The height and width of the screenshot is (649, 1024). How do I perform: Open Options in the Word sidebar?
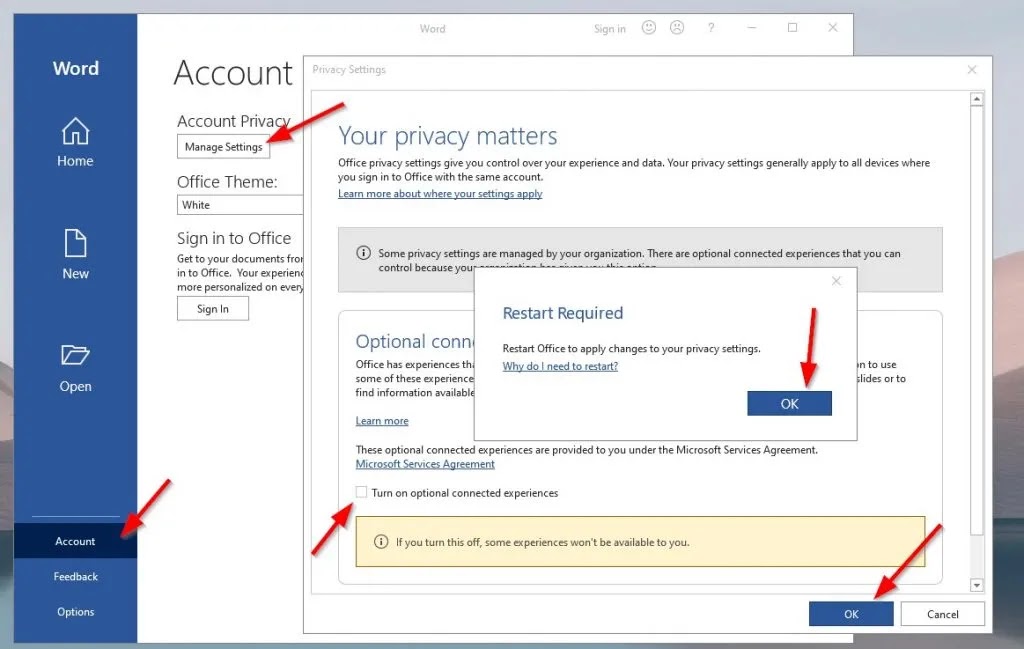[76, 612]
